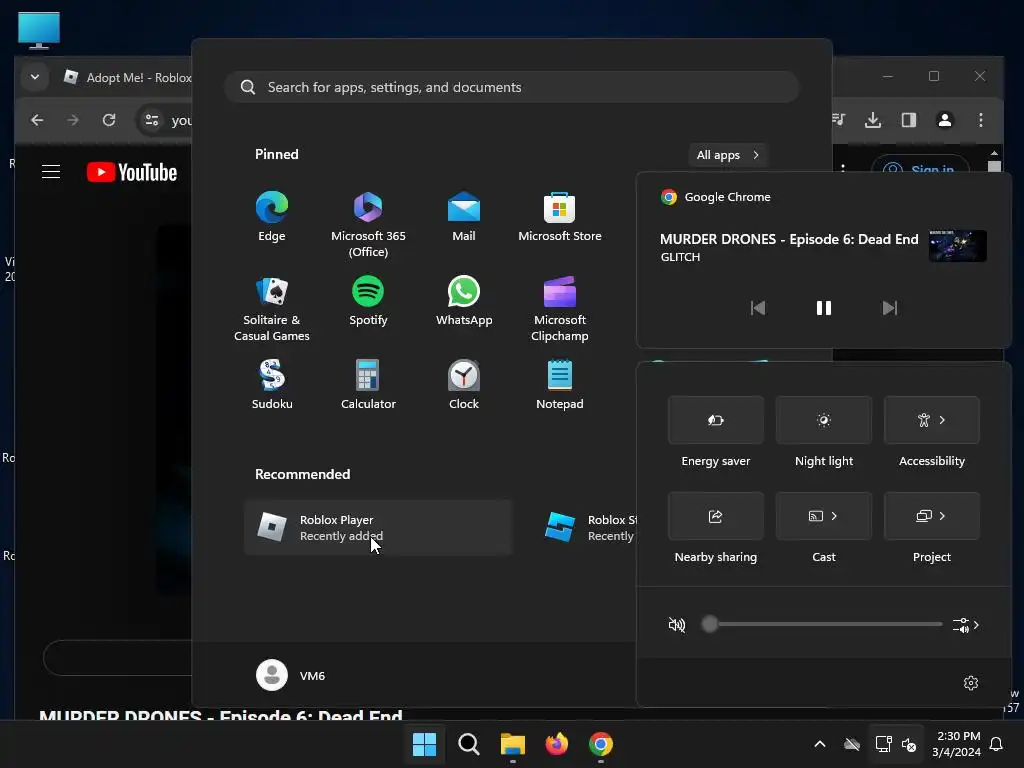Toggle Nearby sharing quick setting

716,516
